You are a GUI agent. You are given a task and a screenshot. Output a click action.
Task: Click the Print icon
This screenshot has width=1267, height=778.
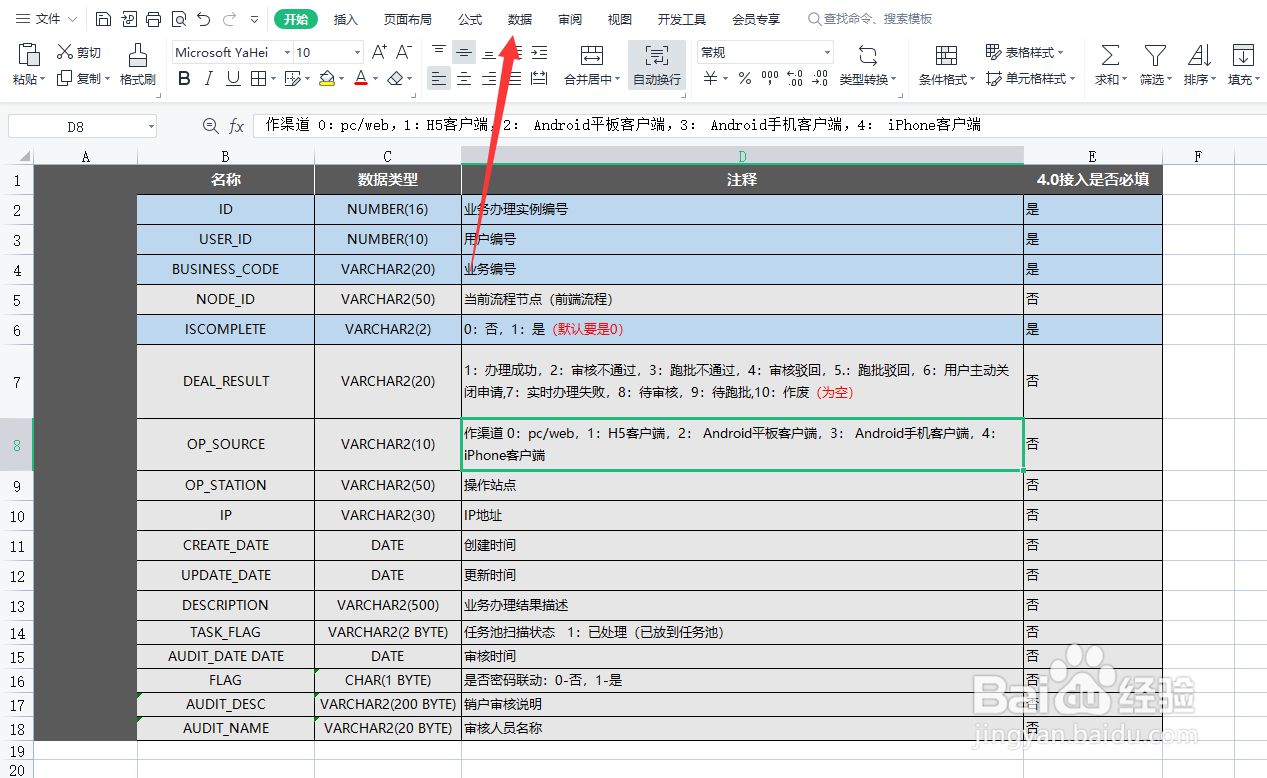(x=153, y=19)
